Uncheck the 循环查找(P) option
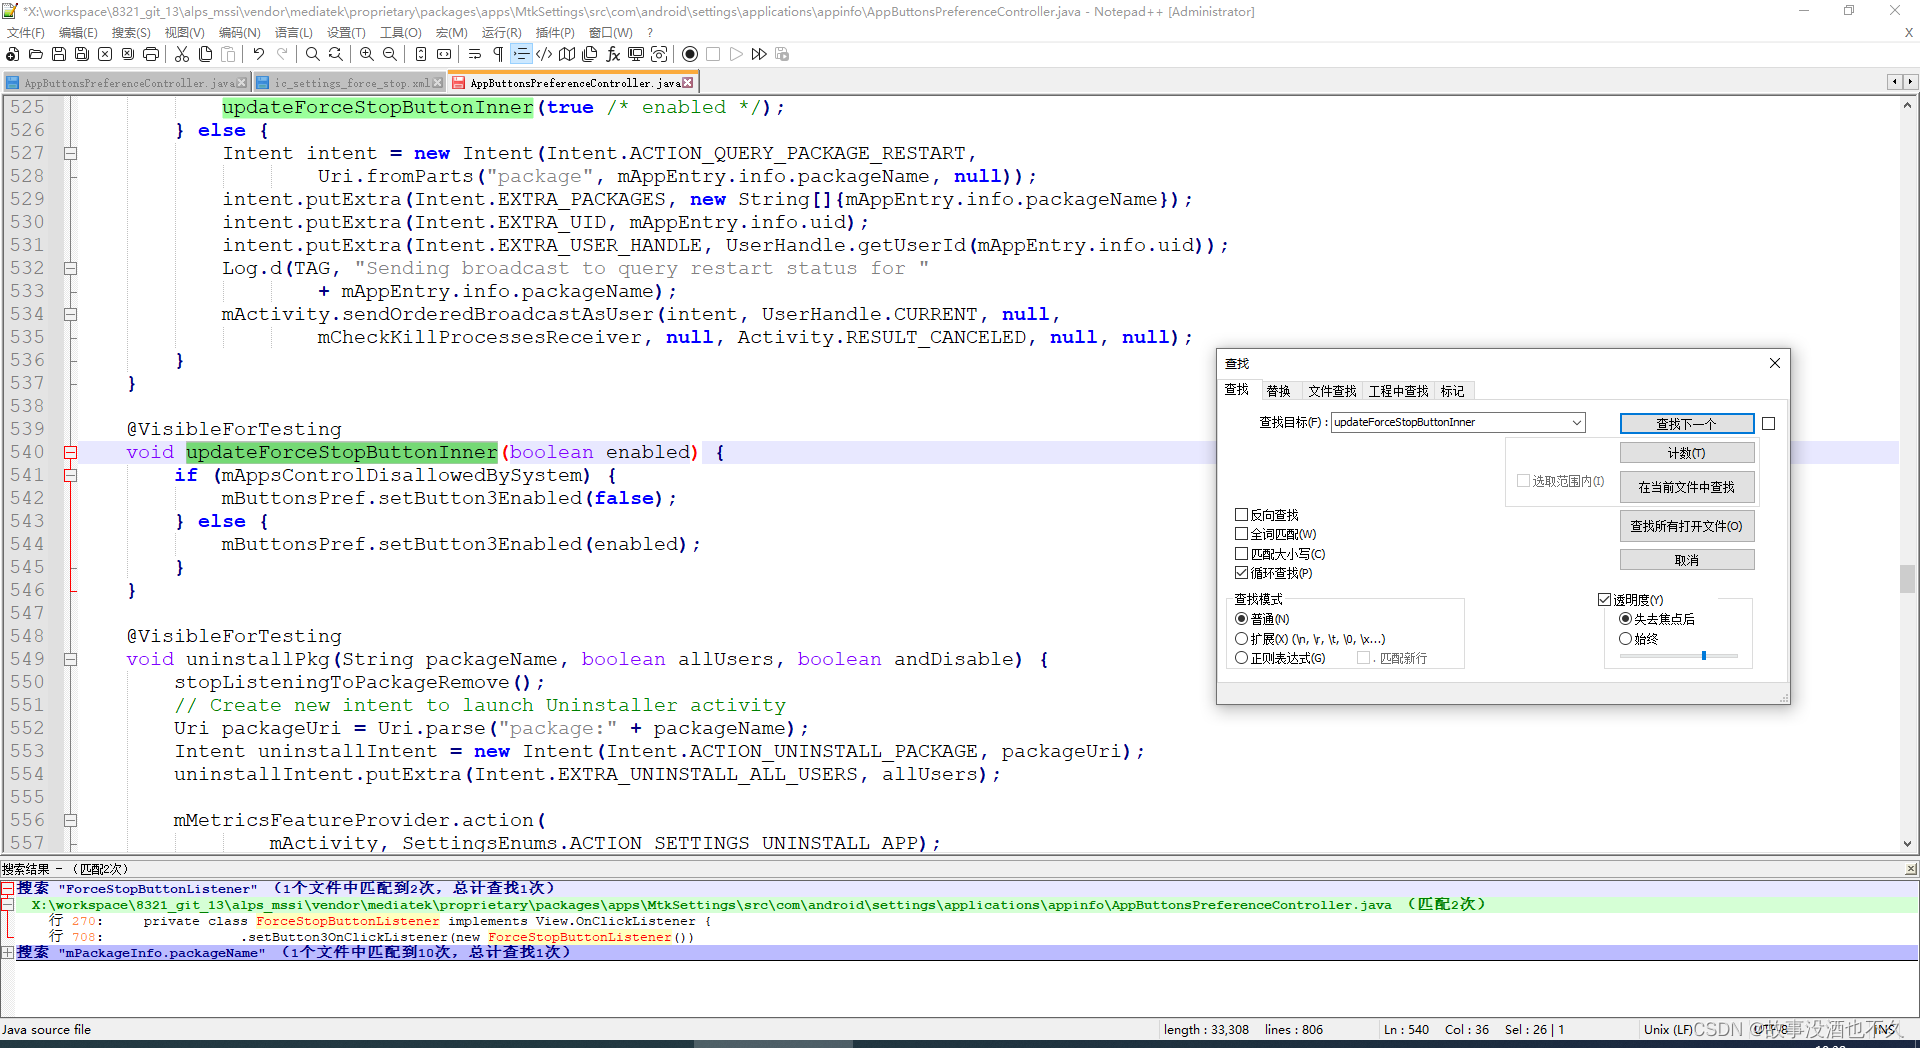 [x=1241, y=573]
